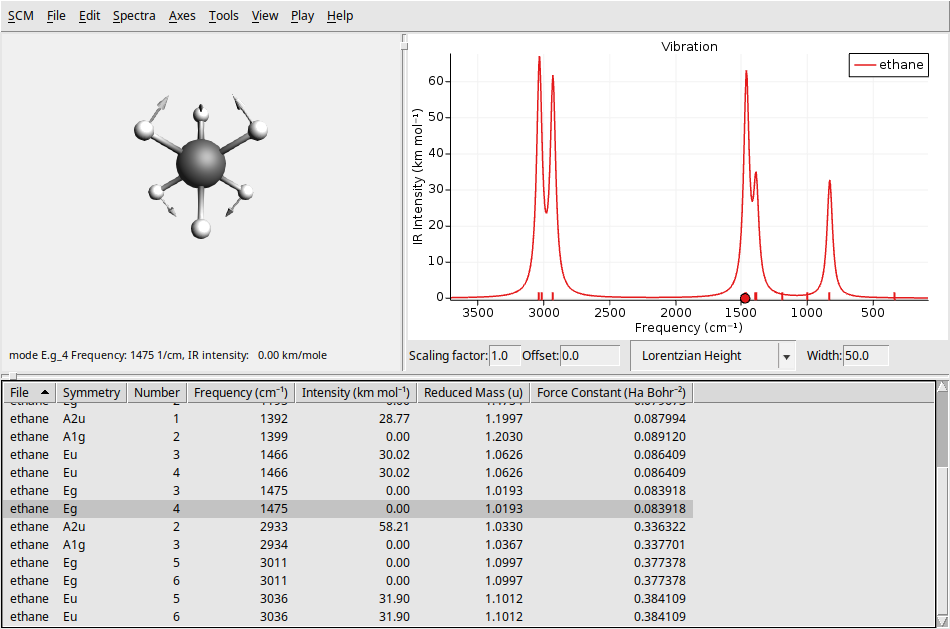
Task: Click the Force Constant column header
Action: click(x=611, y=392)
